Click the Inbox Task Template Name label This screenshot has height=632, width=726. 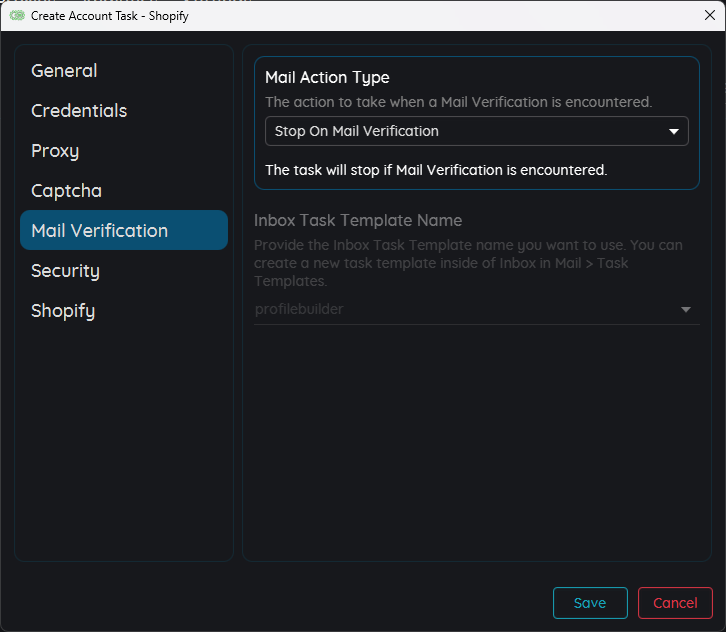point(357,221)
